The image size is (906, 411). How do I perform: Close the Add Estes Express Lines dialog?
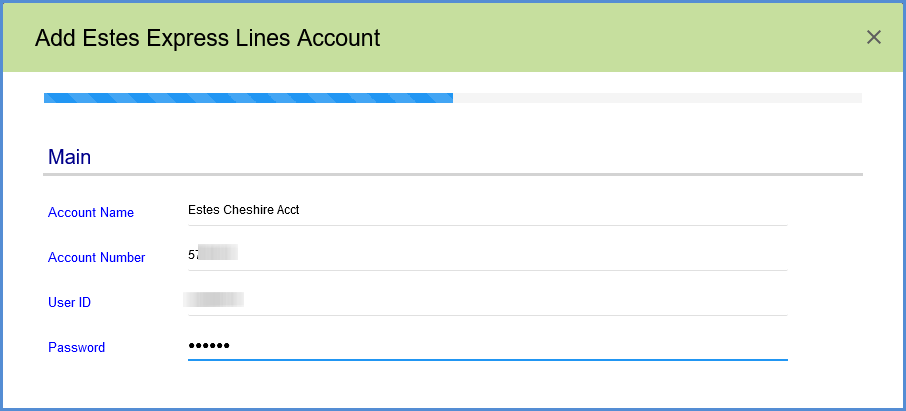tap(873, 38)
